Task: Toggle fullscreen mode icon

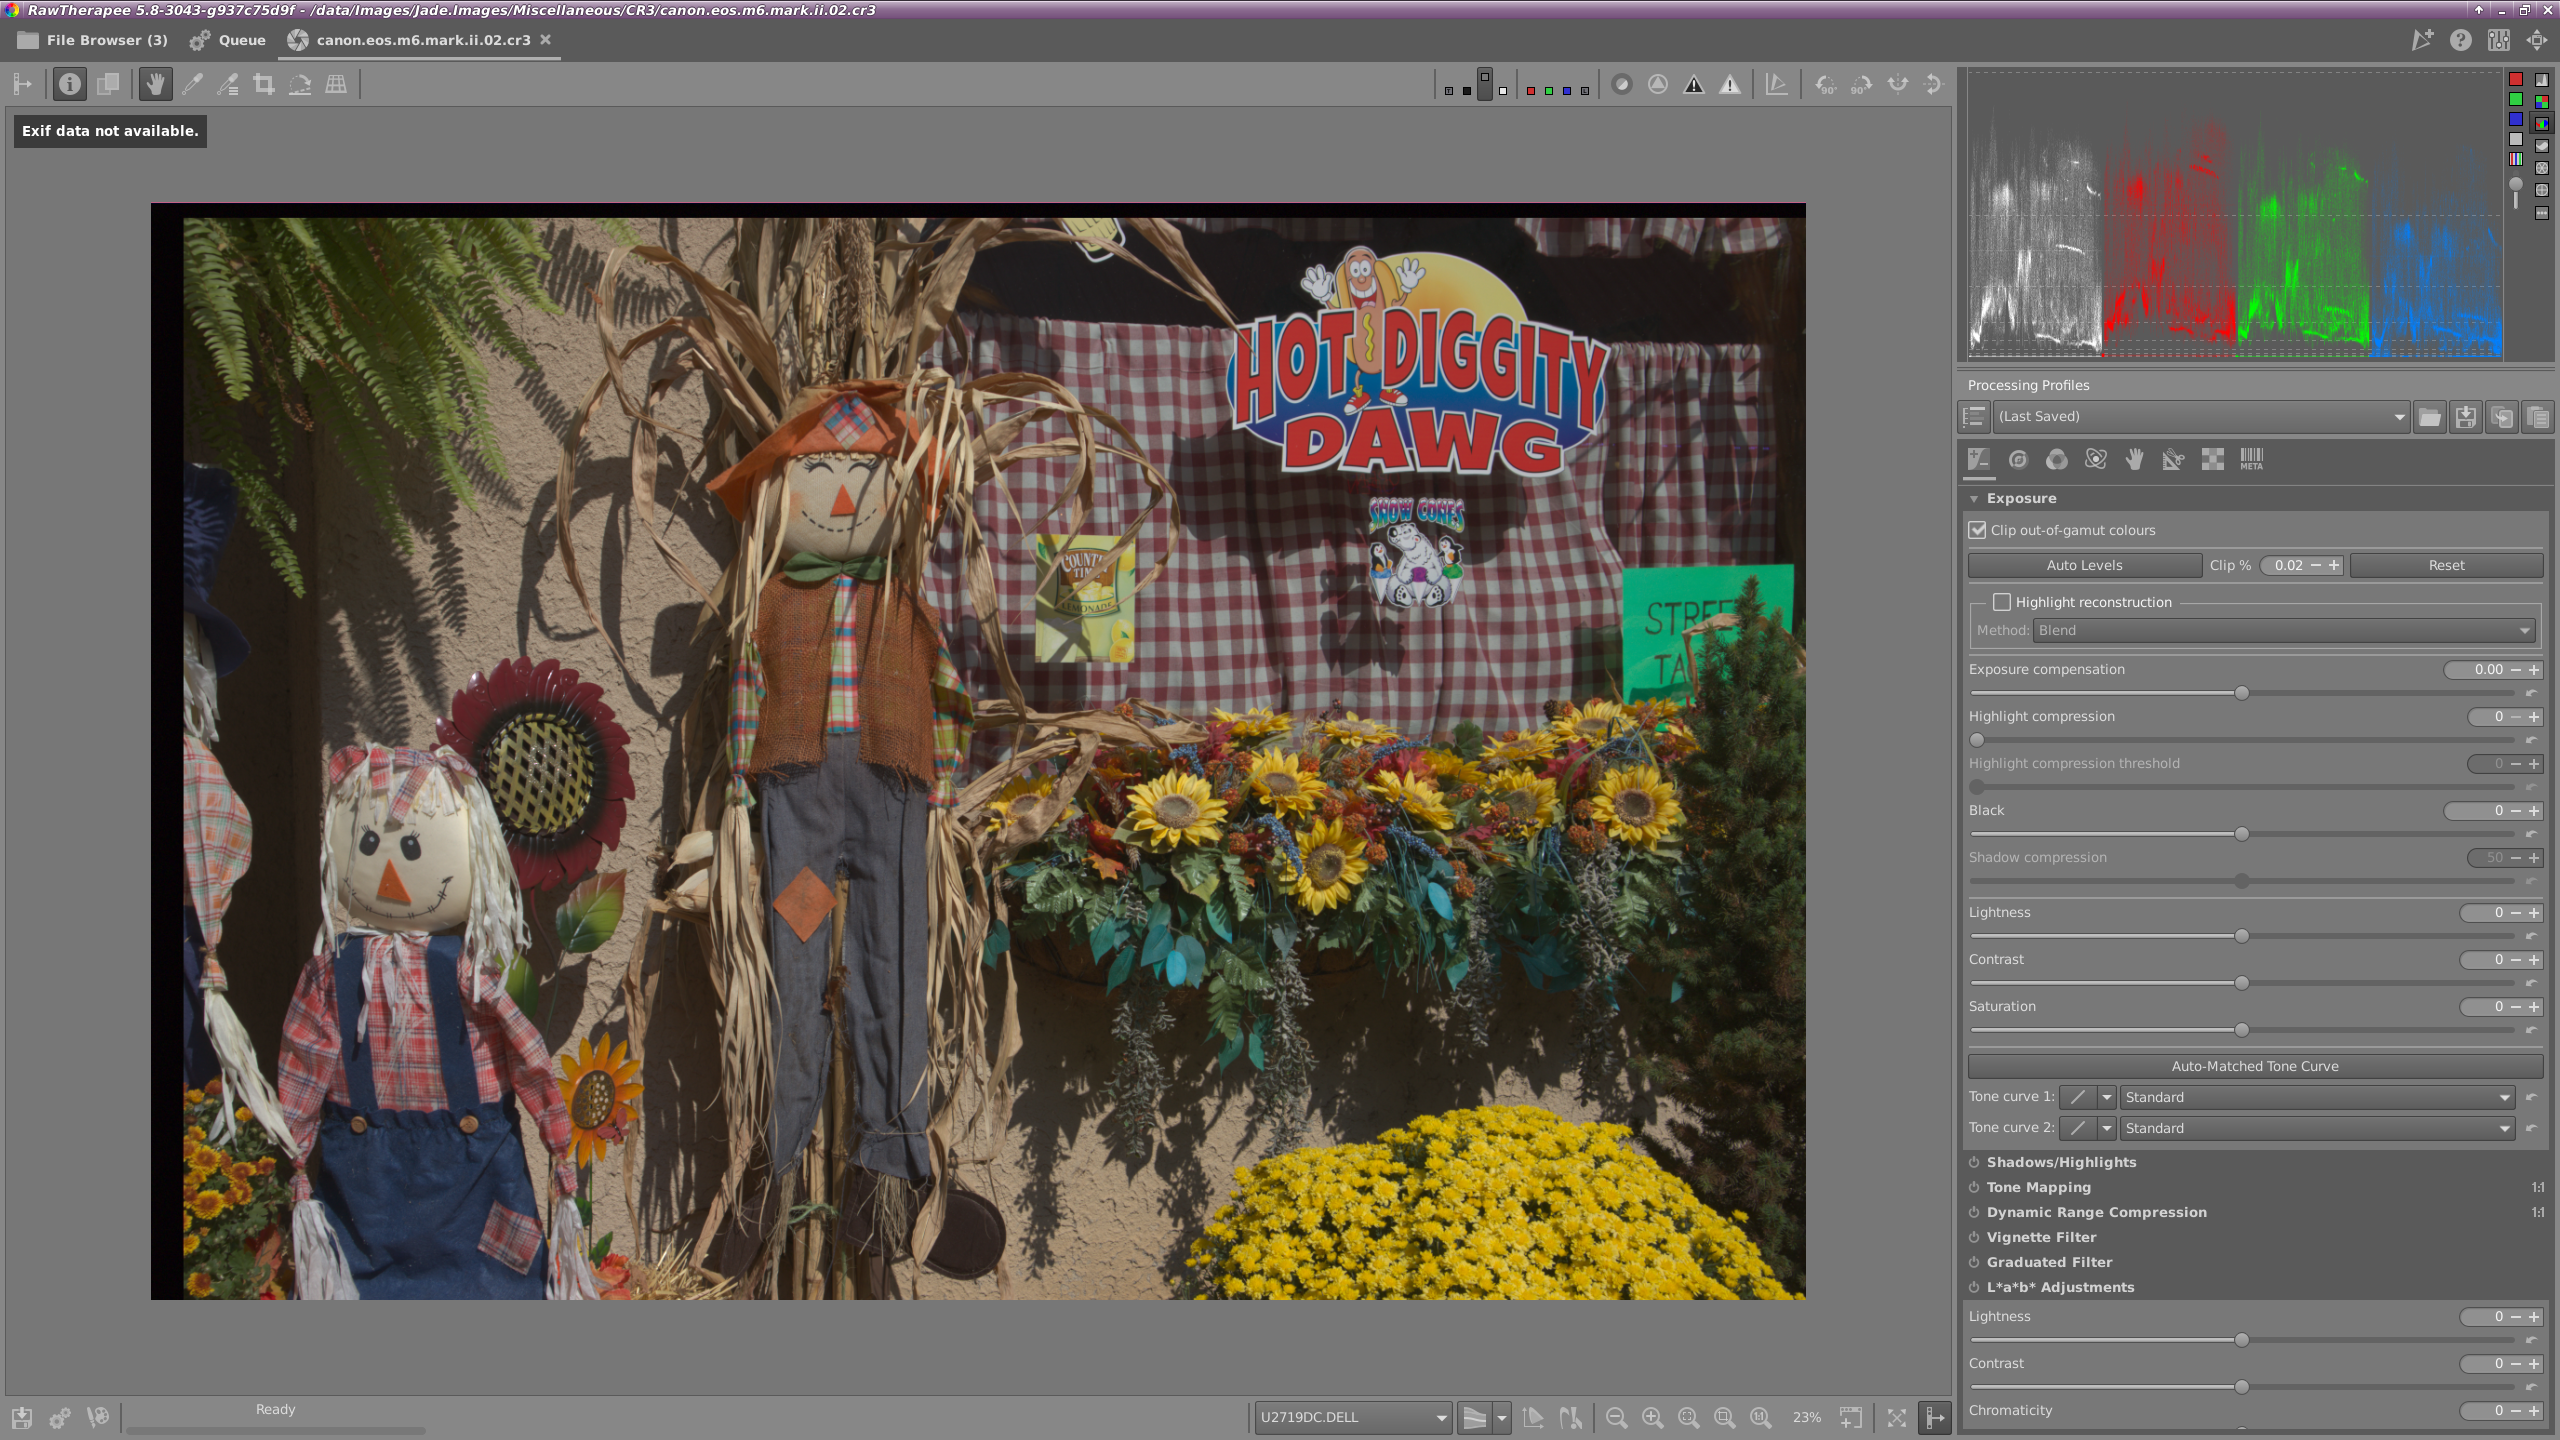Action: 1896,1418
